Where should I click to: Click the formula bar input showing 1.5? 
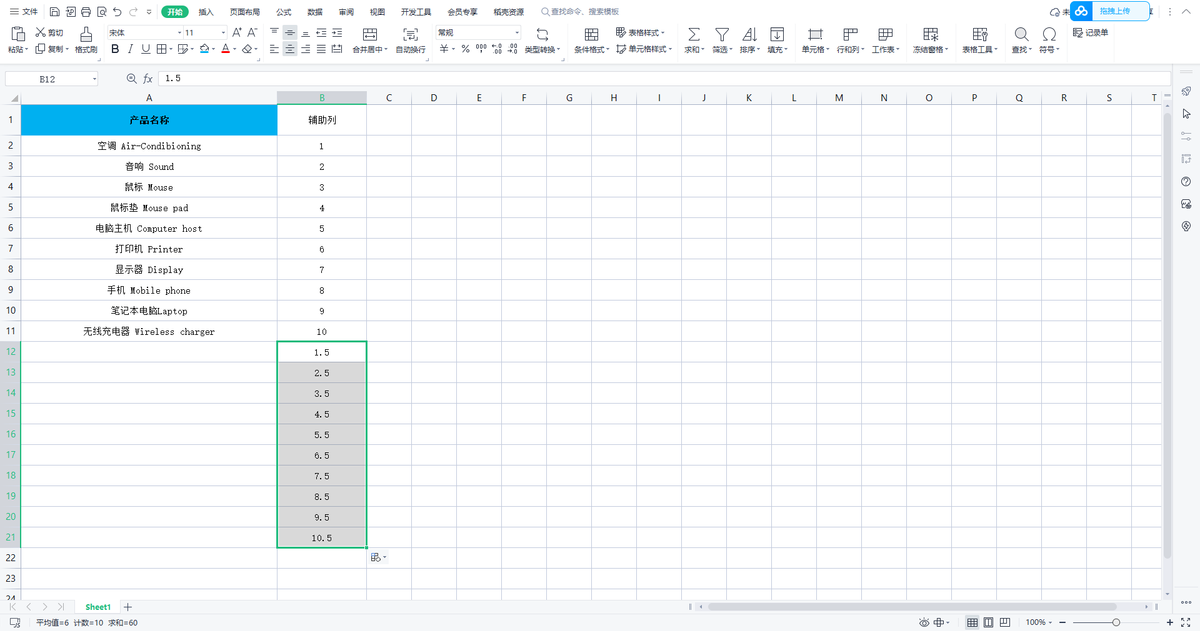663,78
